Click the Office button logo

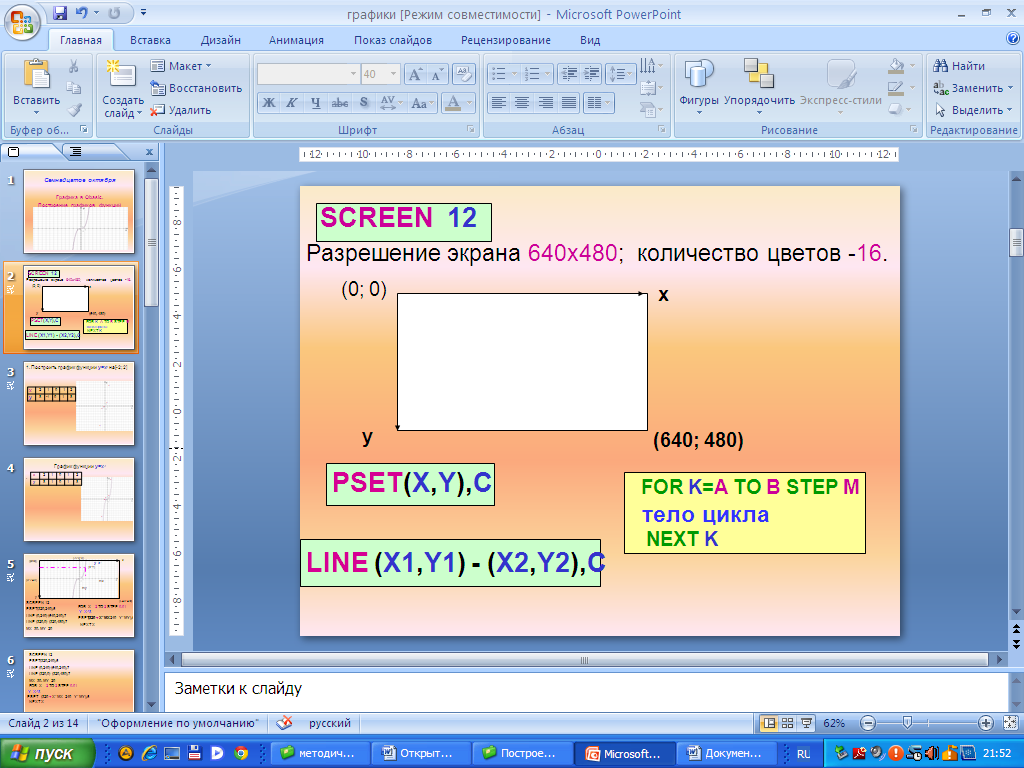pyautogui.click(x=22, y=18)
